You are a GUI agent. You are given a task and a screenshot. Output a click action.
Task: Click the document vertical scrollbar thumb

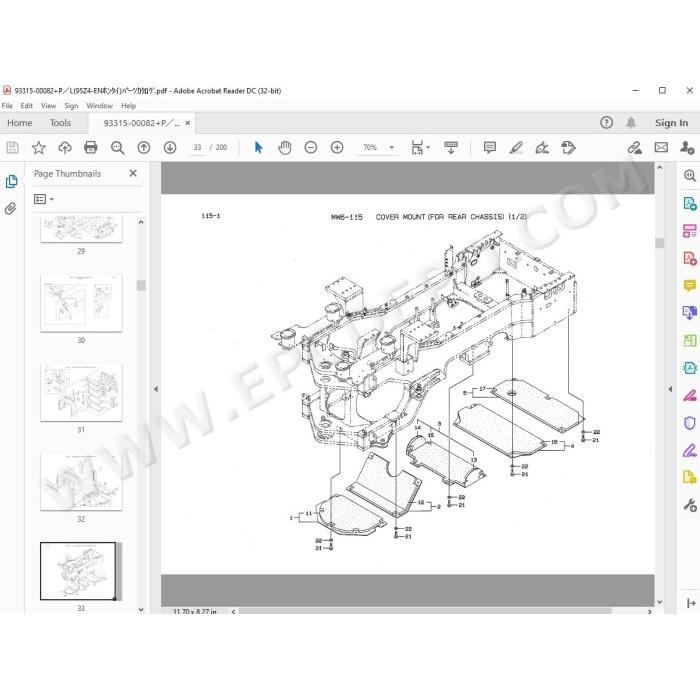click(x=659, y=243)
